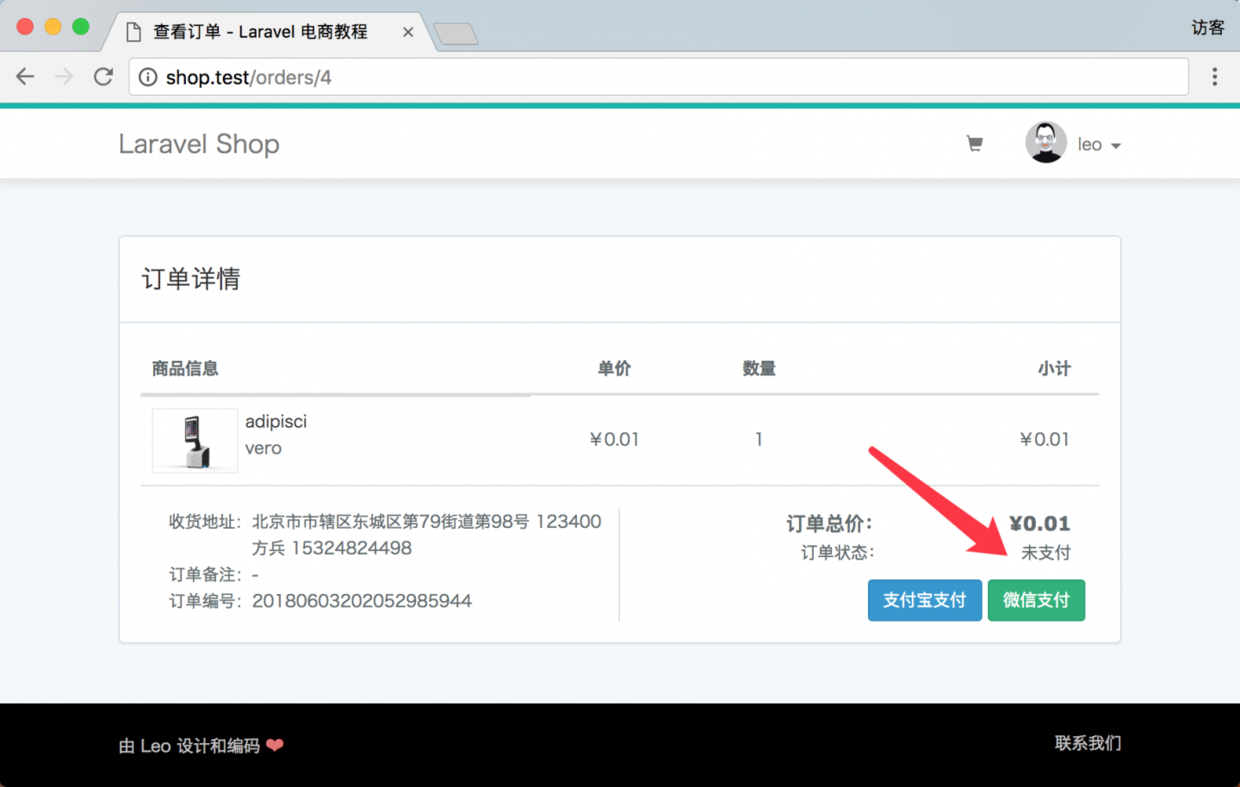
Task: Open the Laravel Shop home link
Action: pos(199,144)
